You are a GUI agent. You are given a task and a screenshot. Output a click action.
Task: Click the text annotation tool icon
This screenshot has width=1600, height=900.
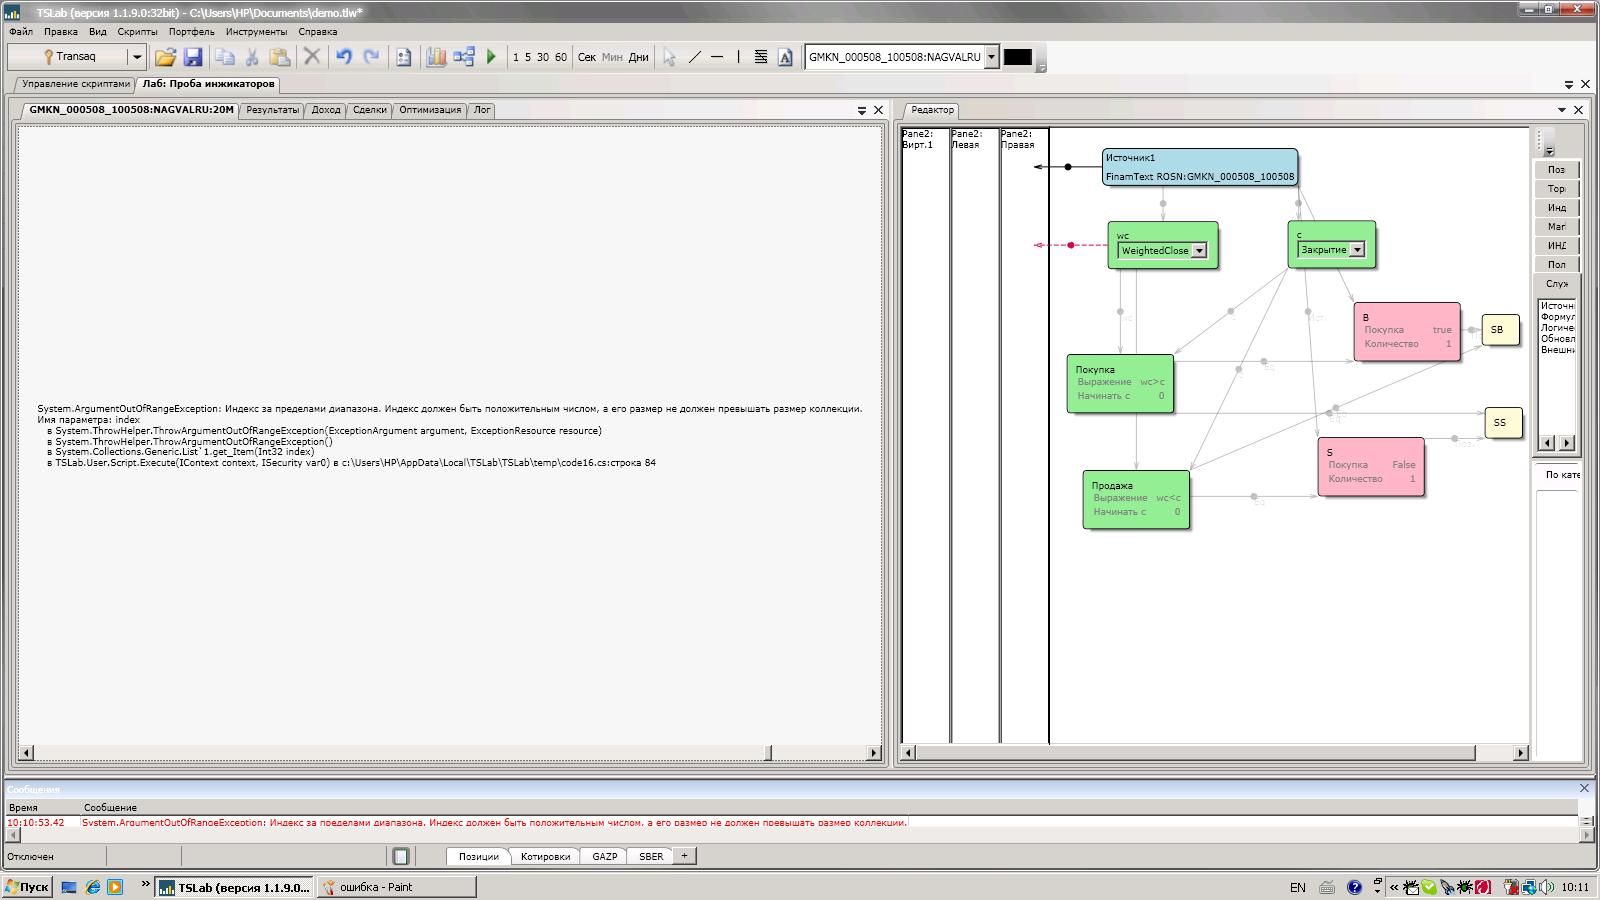(x=785, y=57)
